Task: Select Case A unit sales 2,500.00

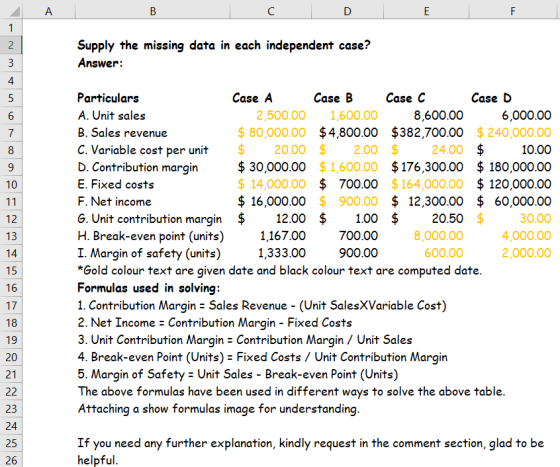Action: pos(281,115)
